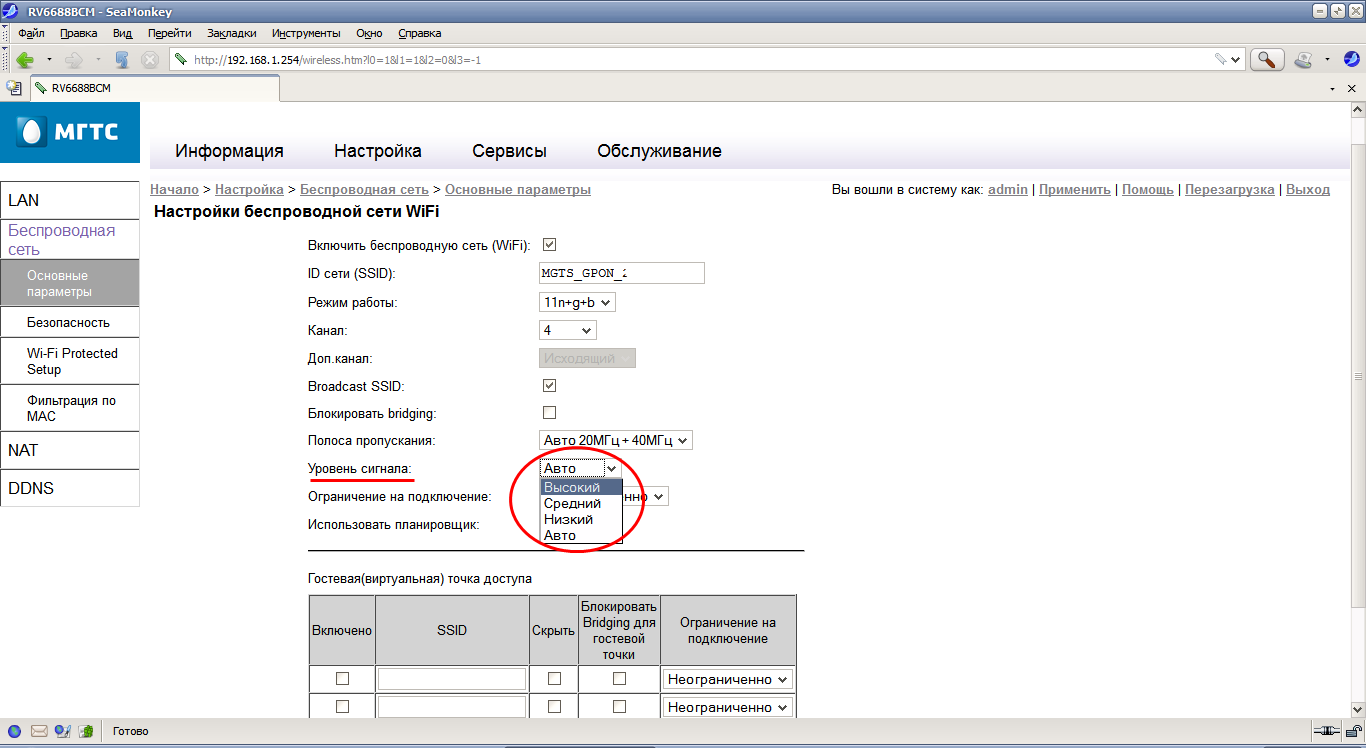Click the new tab icon beside tabs
Viewport: 1366px width, 748px height.
(14, 88)
